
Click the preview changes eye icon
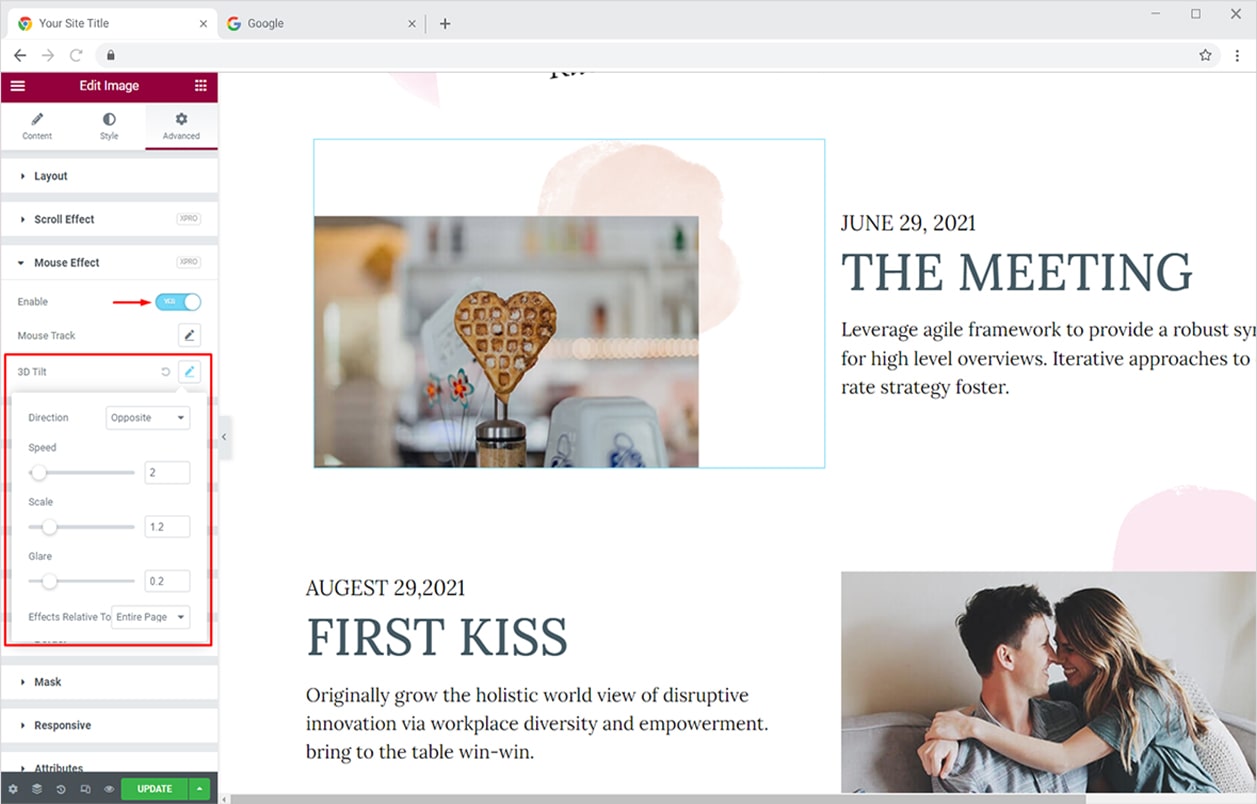(x=109, y=789)
